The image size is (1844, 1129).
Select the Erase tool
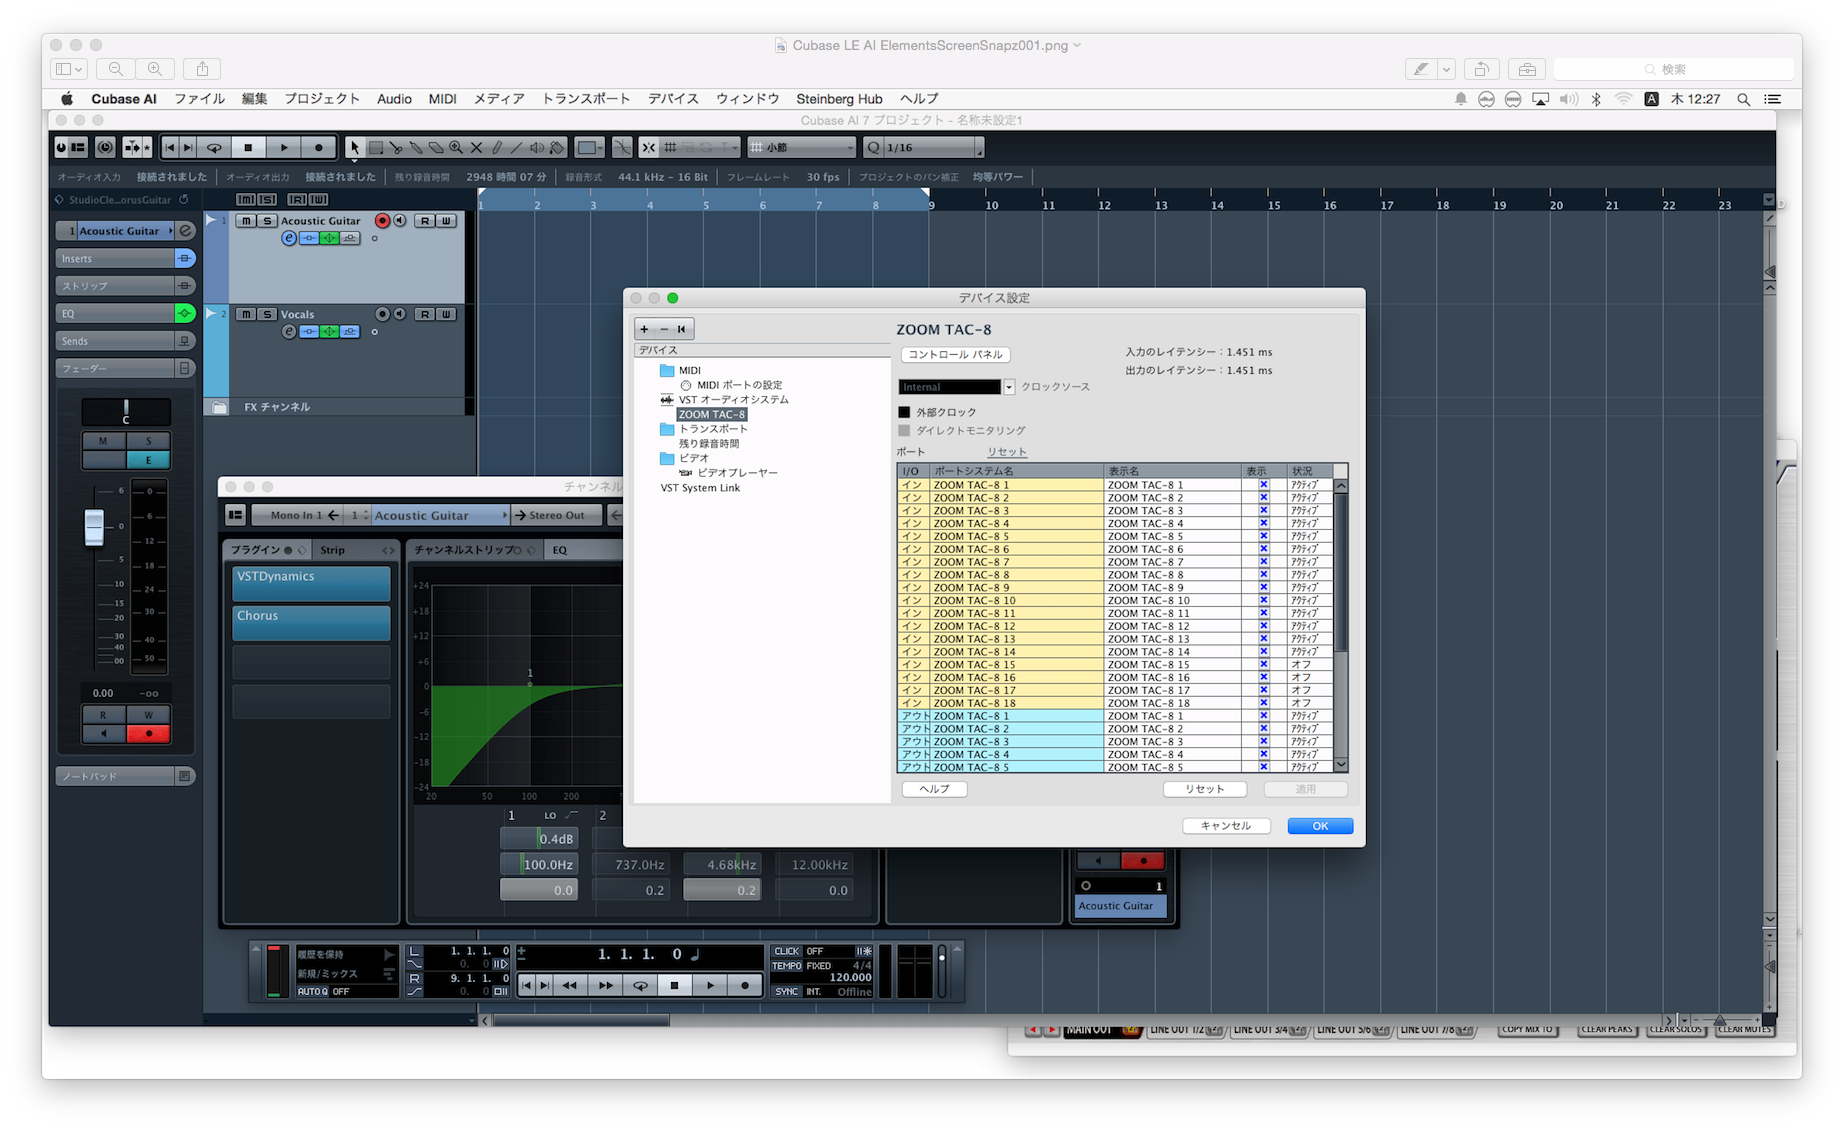[436, 148]
